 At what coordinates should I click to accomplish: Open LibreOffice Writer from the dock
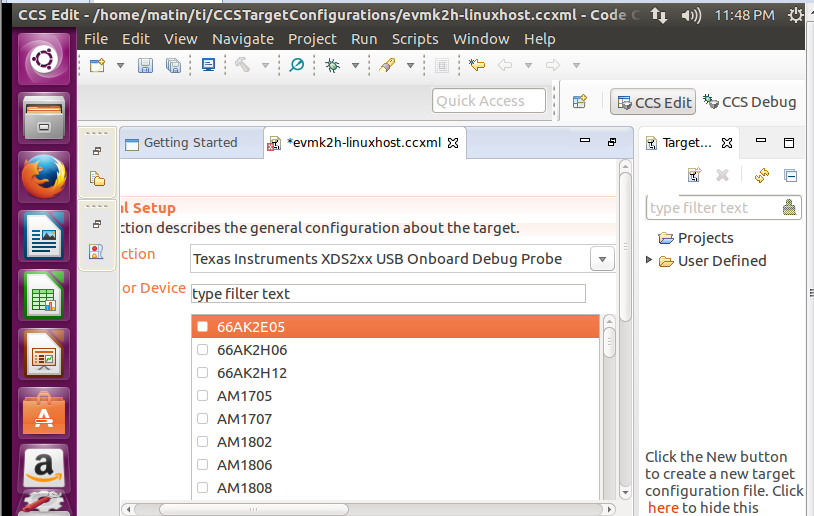(44, 236)
